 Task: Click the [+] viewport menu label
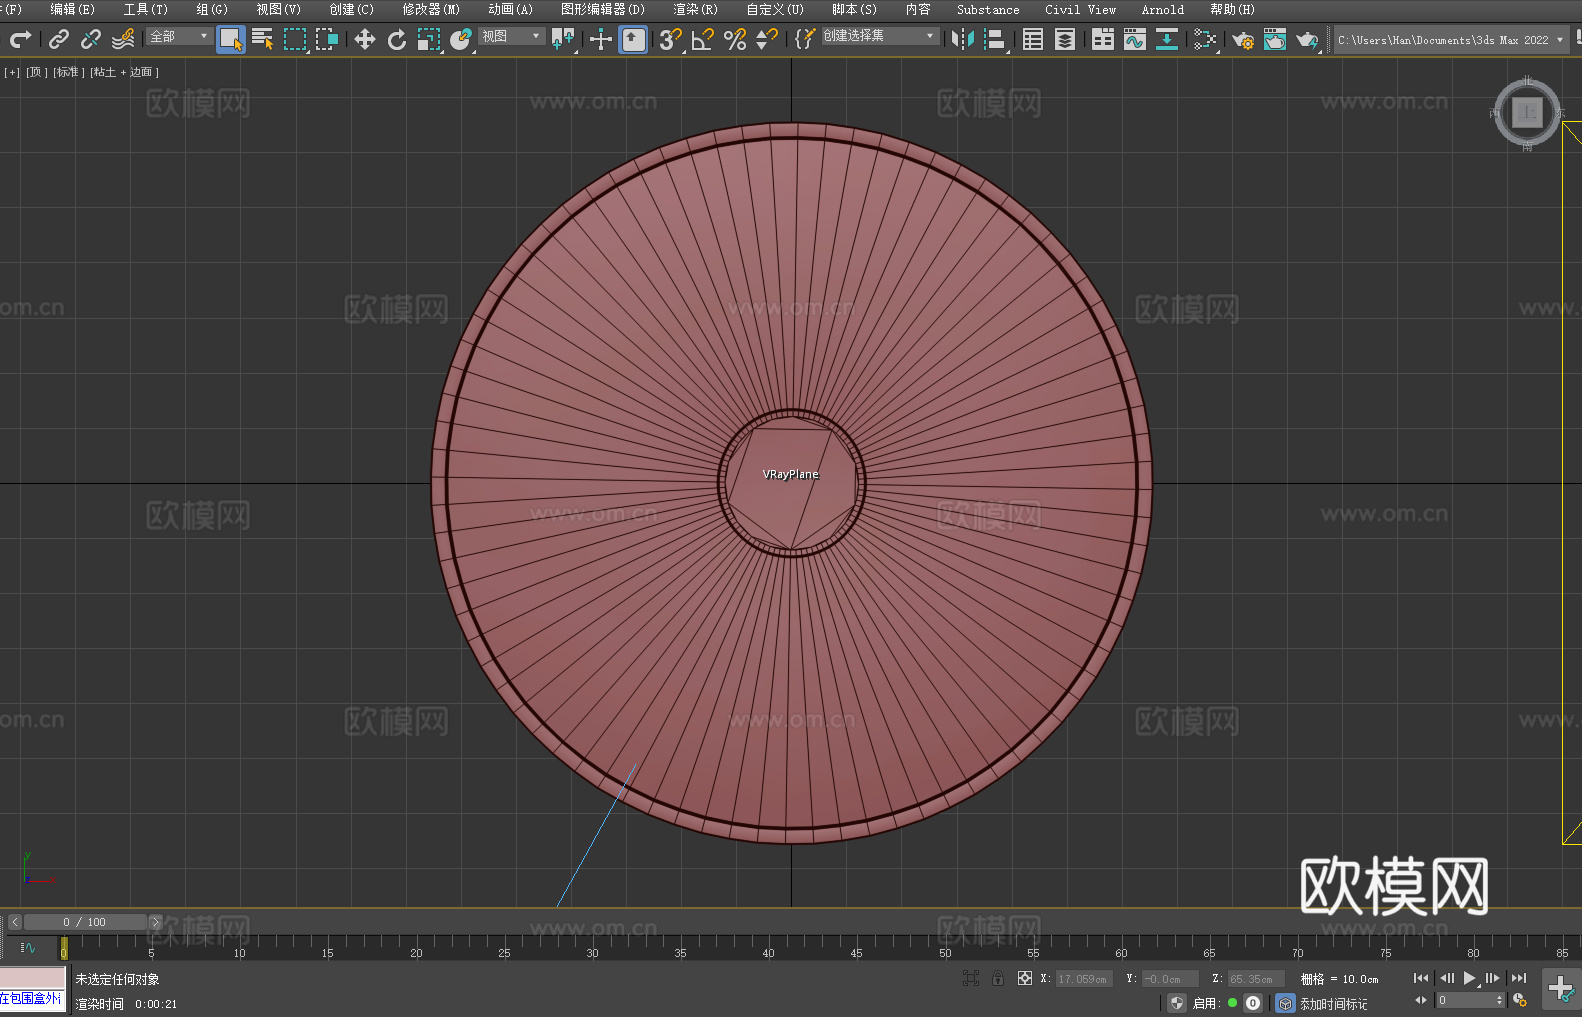click(12, 72)
